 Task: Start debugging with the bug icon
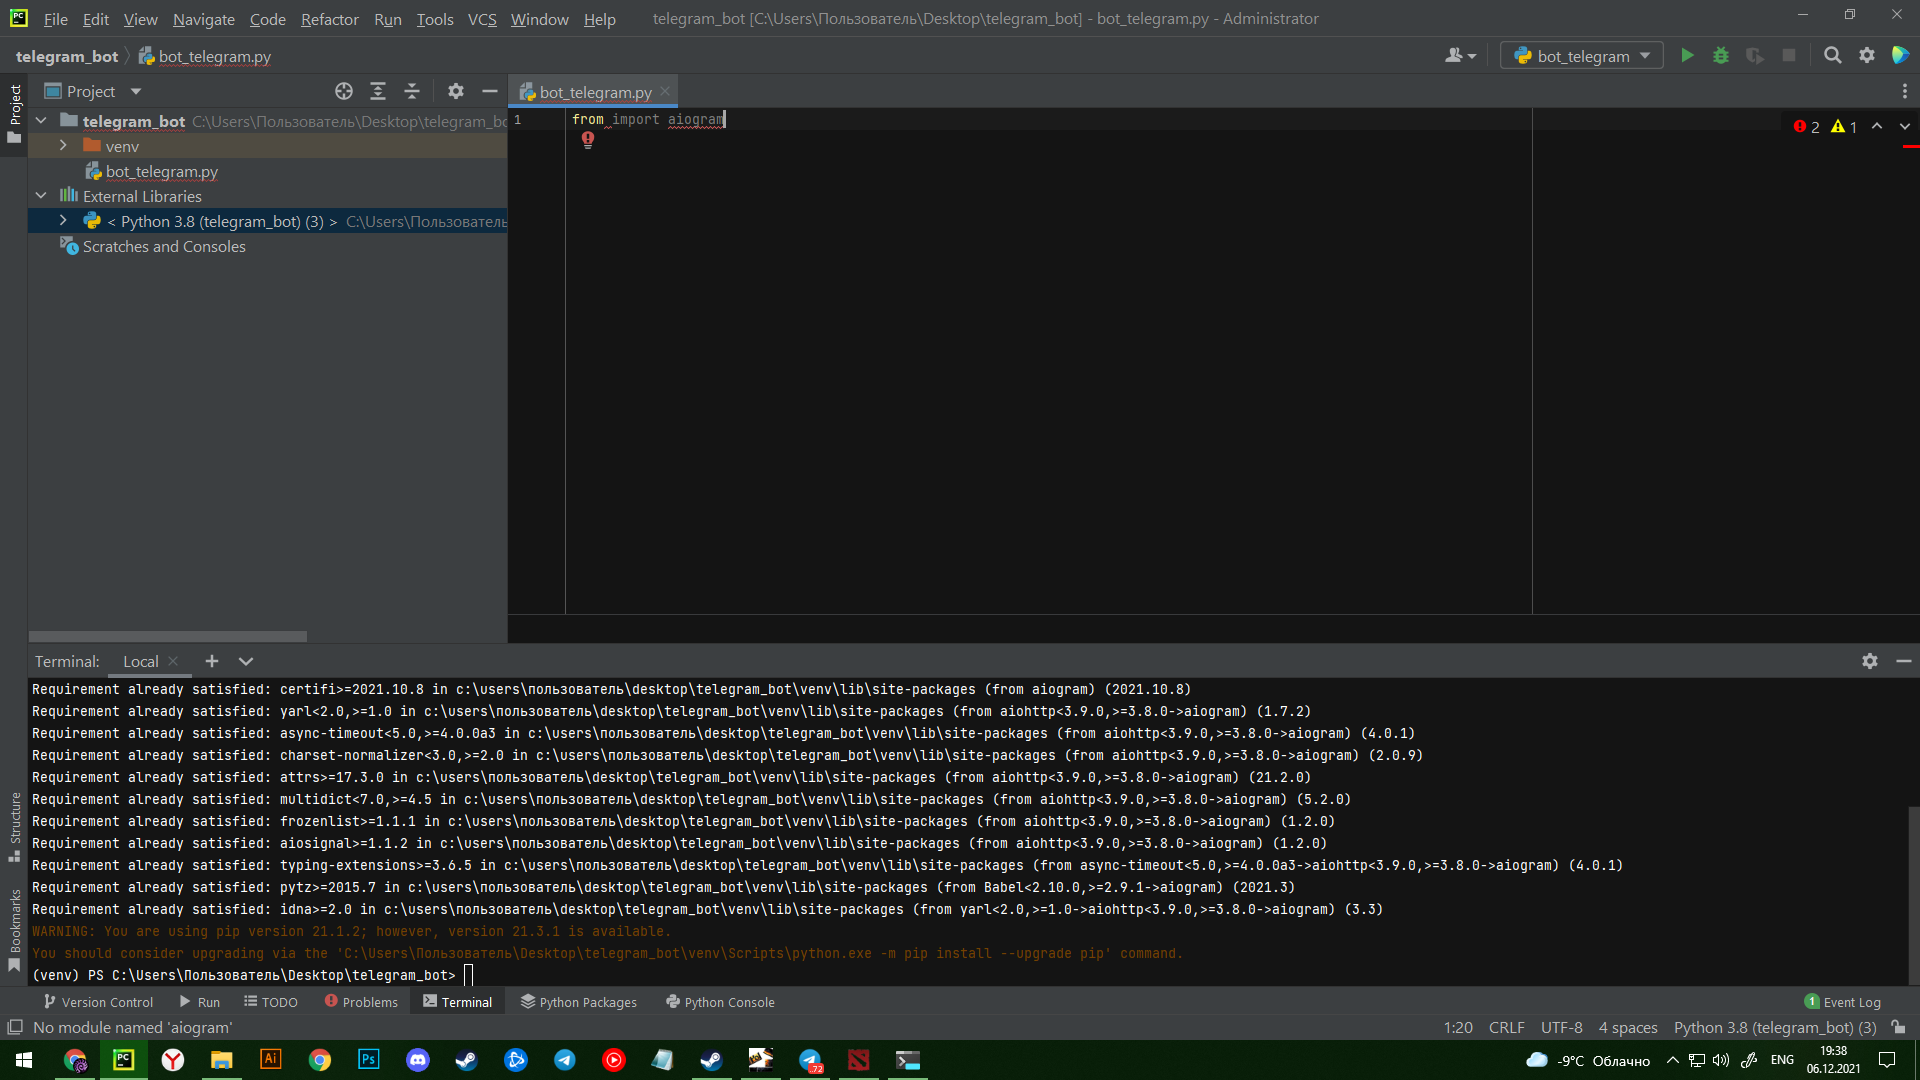1721,56
